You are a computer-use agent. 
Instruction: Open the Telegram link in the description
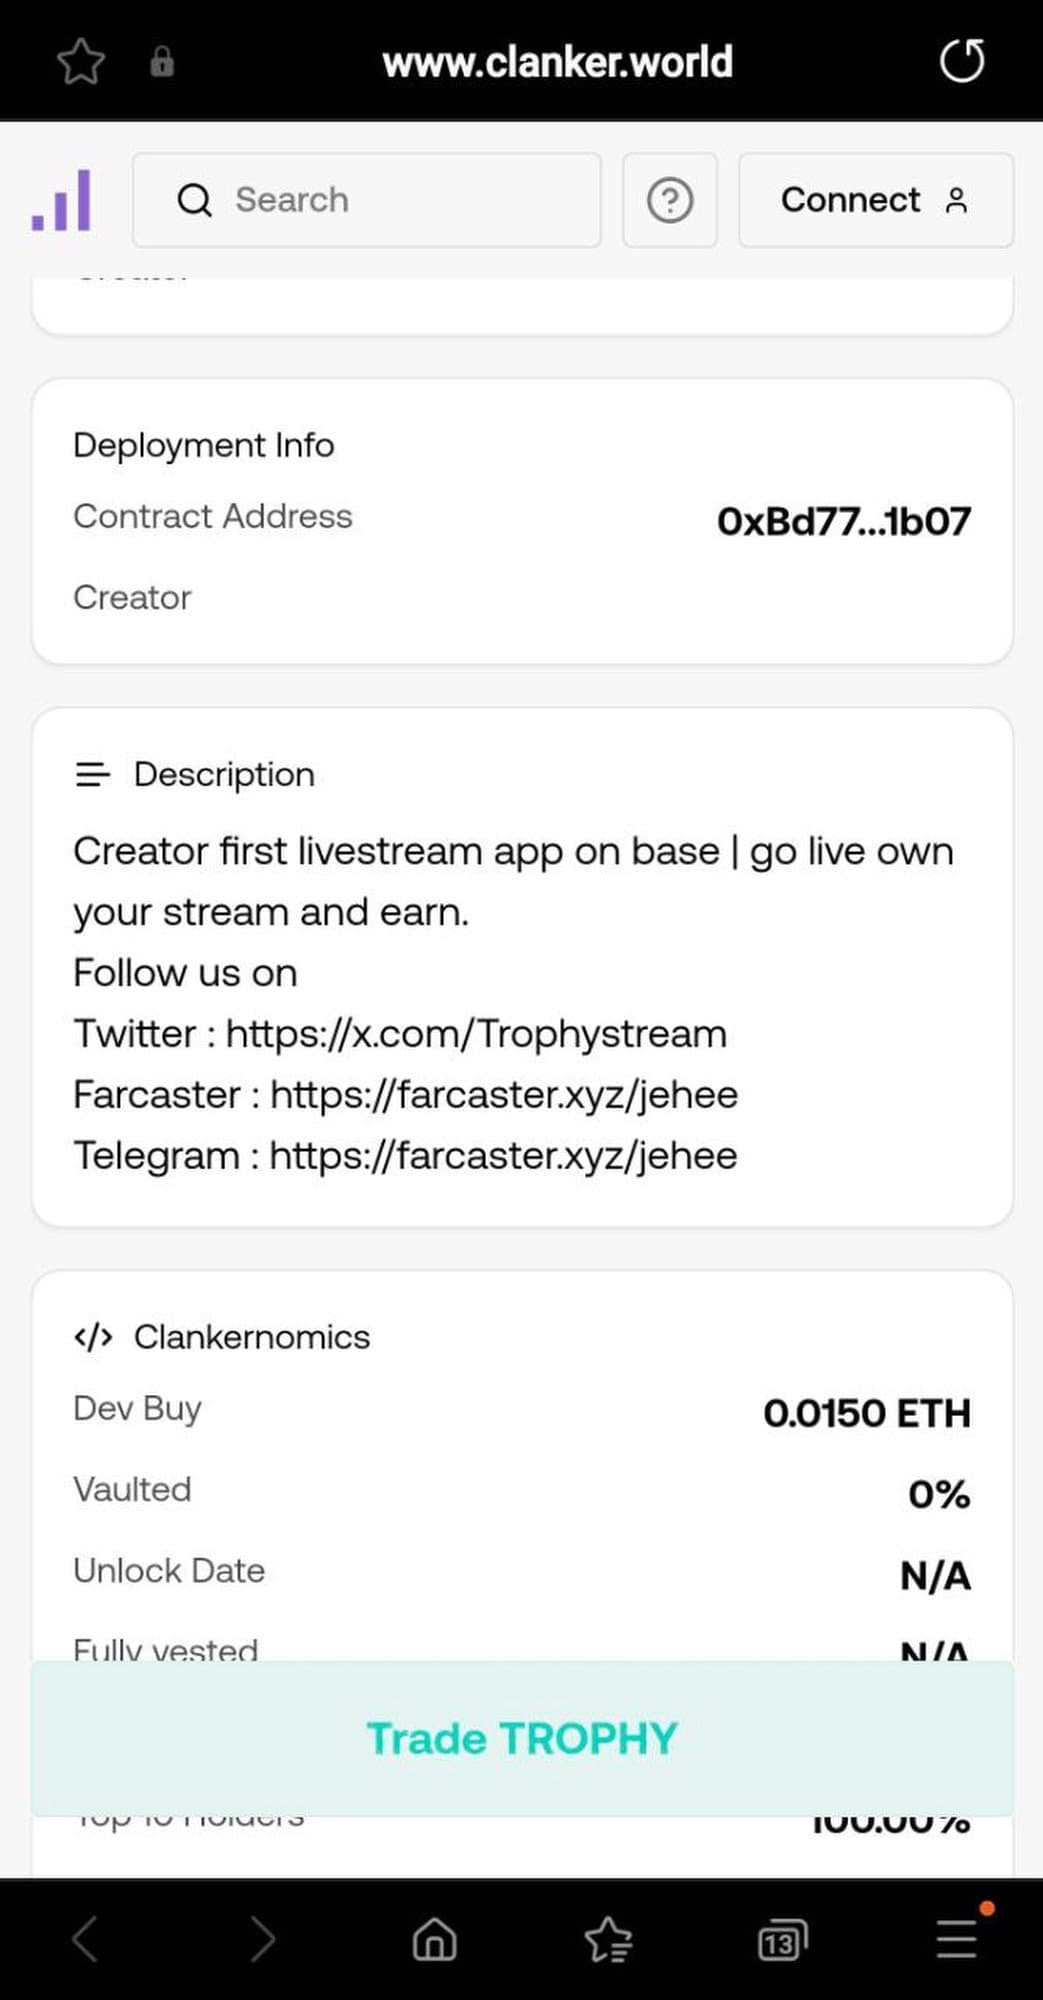[x=503, y=1156]
